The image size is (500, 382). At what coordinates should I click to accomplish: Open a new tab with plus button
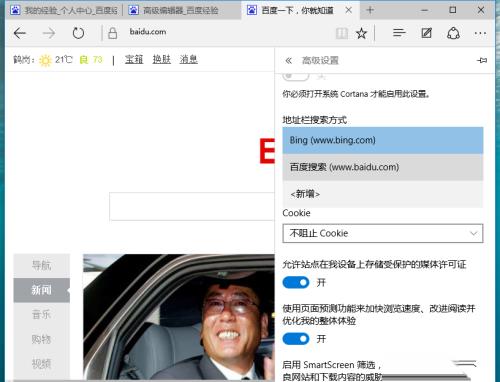(370, 10)
